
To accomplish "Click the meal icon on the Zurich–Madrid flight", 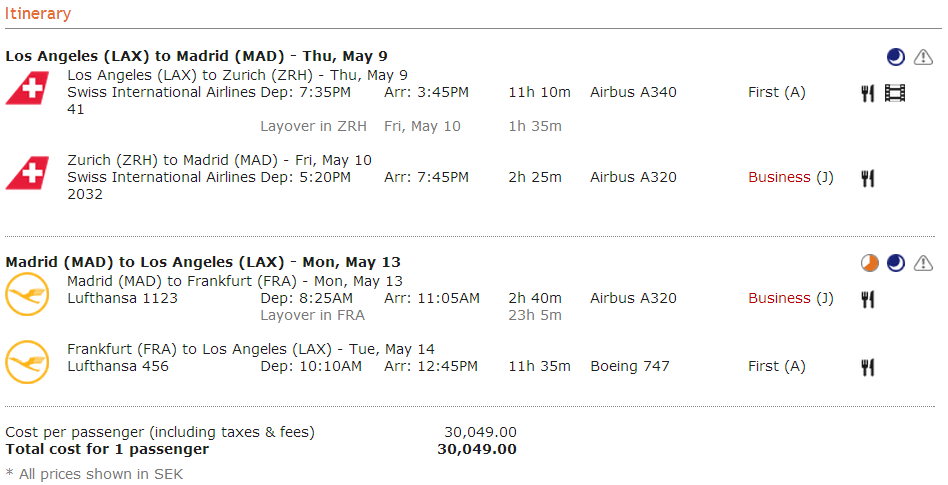I will pos(868,178).
